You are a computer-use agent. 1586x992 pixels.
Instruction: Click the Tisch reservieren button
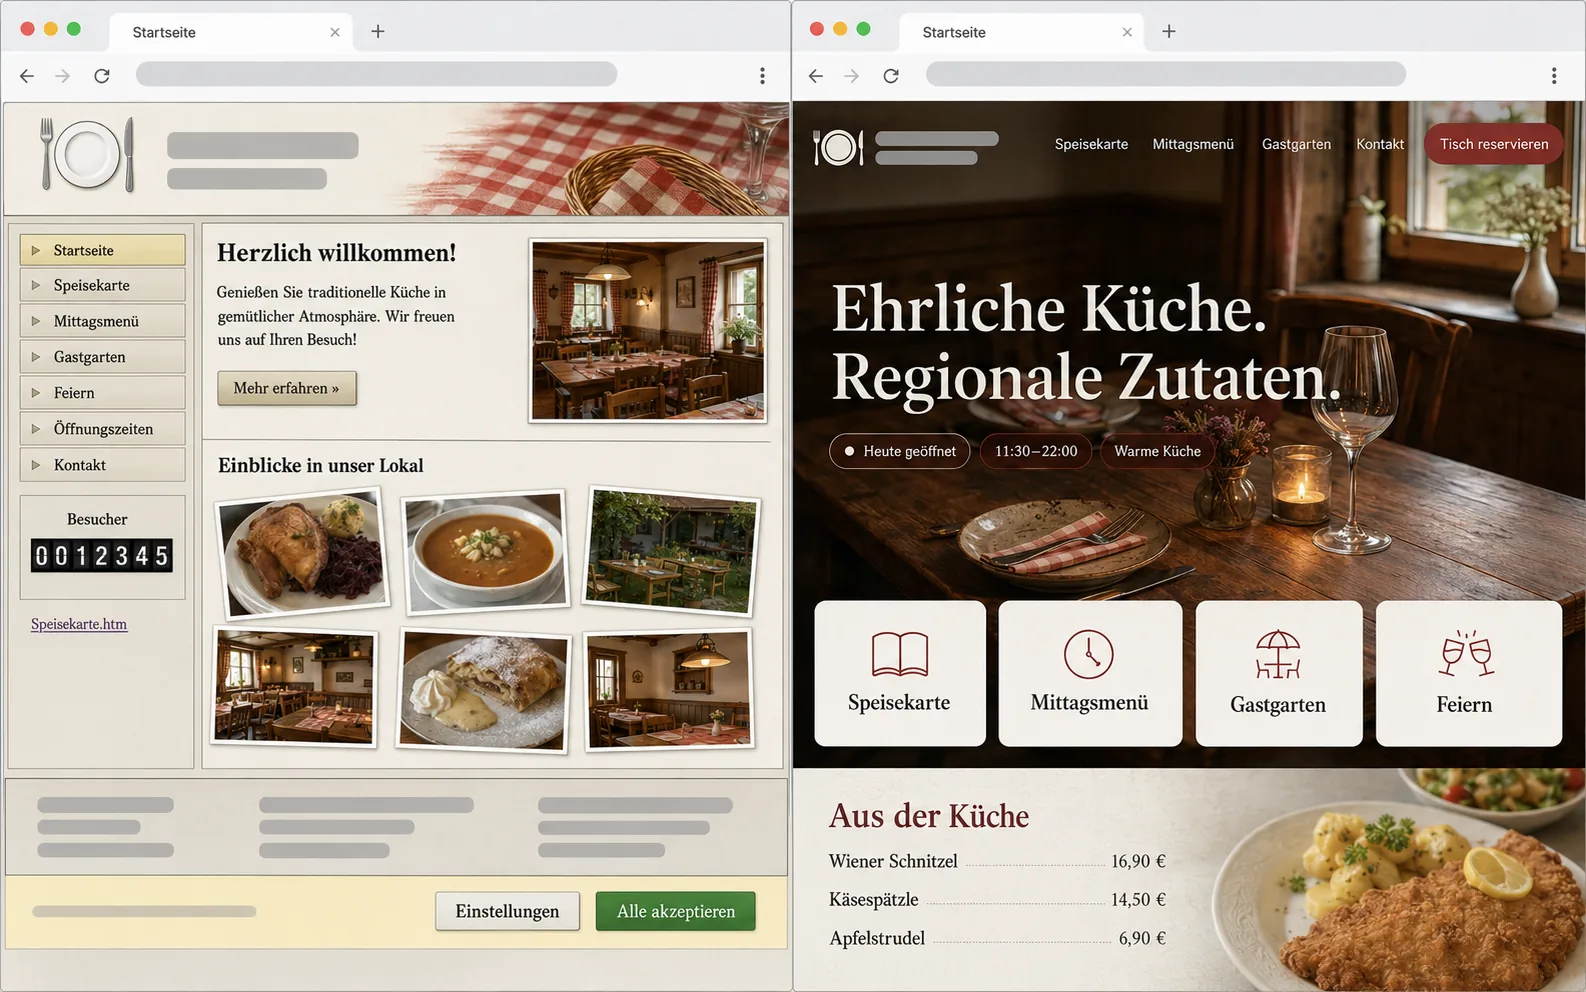(1494, 144)
